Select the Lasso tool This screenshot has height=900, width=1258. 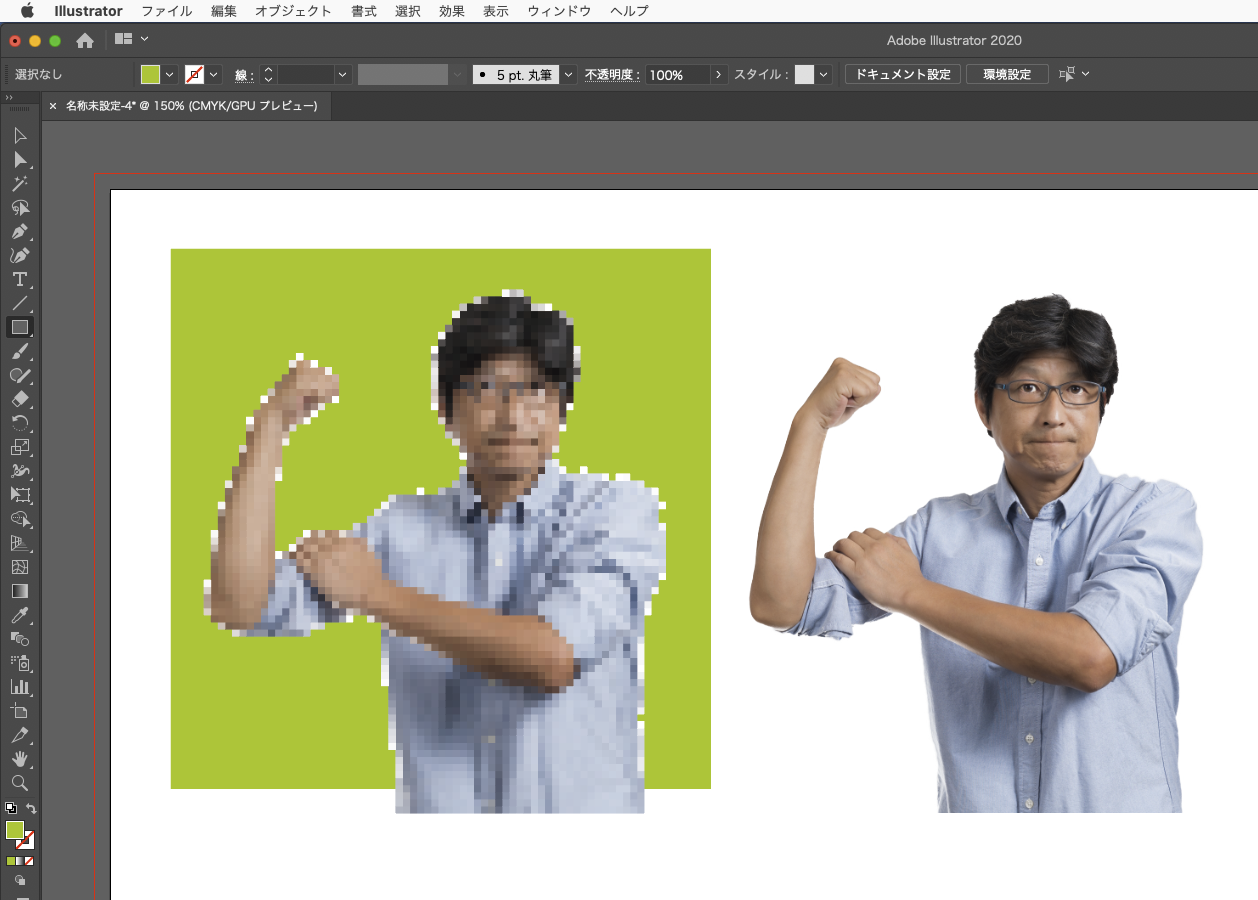(20, 207)
